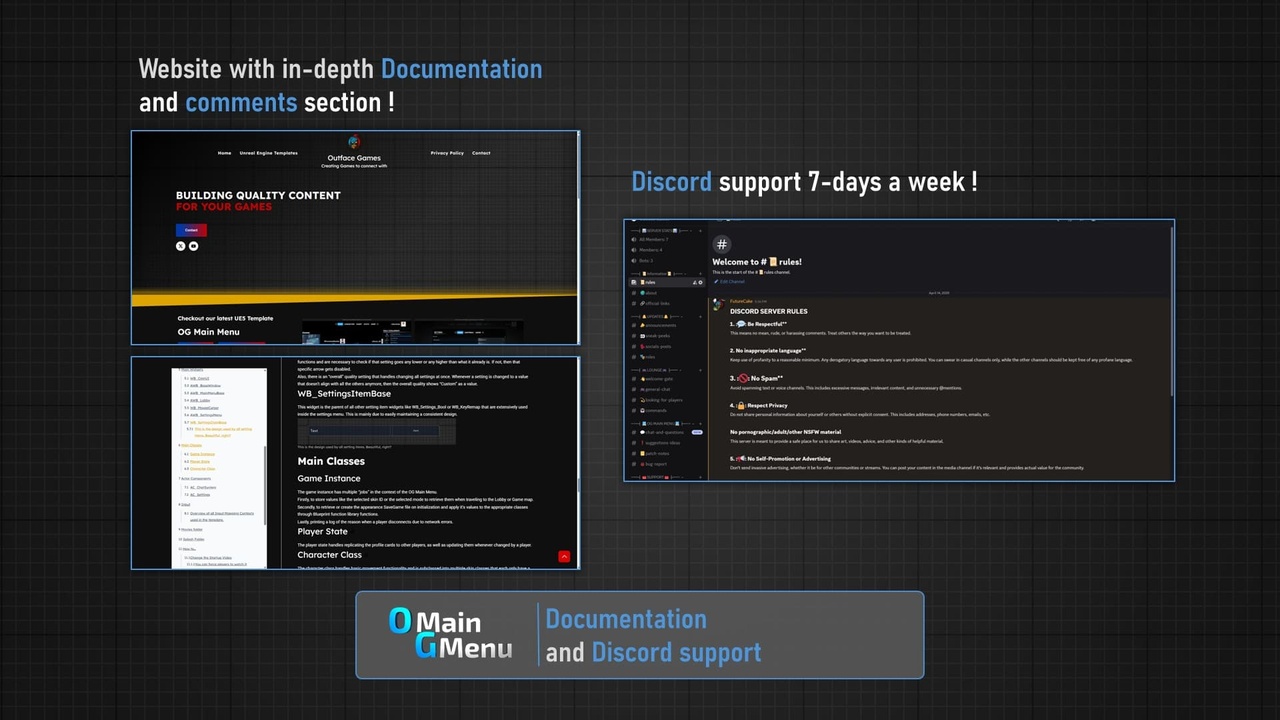Click the Outface Games logo
Viewport: 1280px width, 720px height.
354,142
